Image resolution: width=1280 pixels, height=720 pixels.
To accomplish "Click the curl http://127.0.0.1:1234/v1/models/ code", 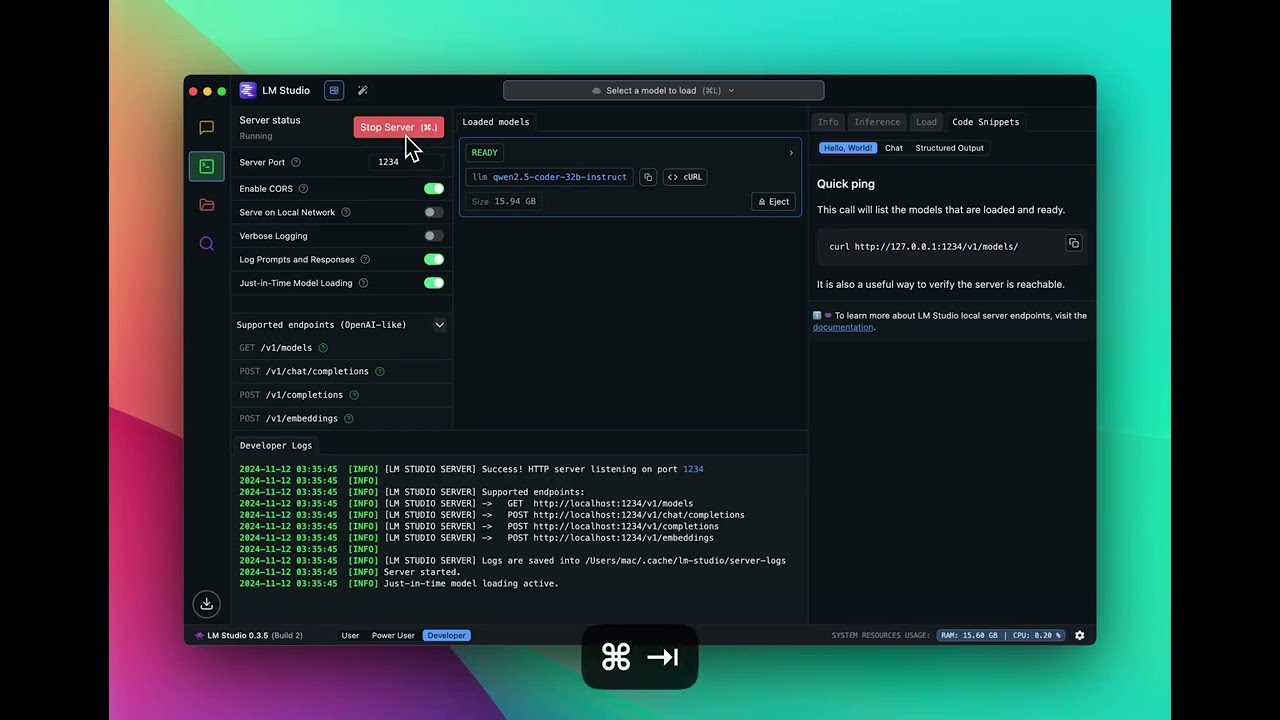I will point(924,246).
